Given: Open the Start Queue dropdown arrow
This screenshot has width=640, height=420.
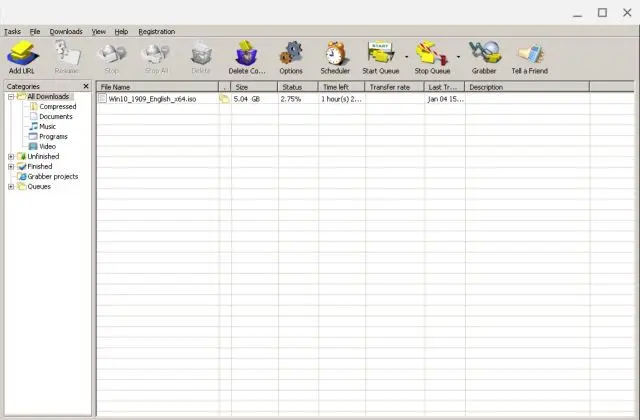Looking at the screenshot, I should (x=406, y=57).
